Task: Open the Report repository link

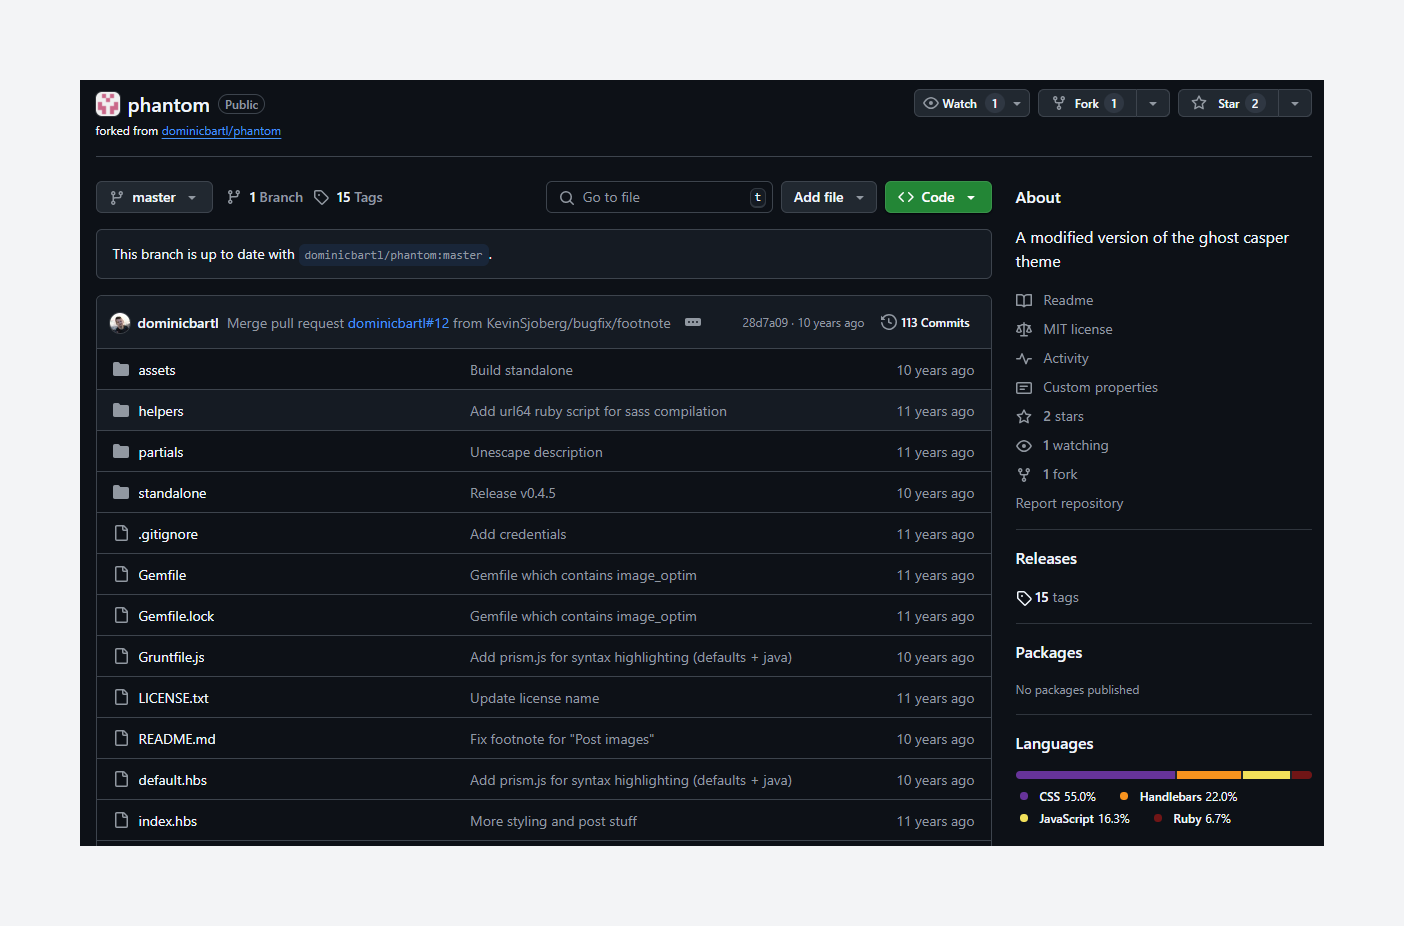Action: point(1069,503)
